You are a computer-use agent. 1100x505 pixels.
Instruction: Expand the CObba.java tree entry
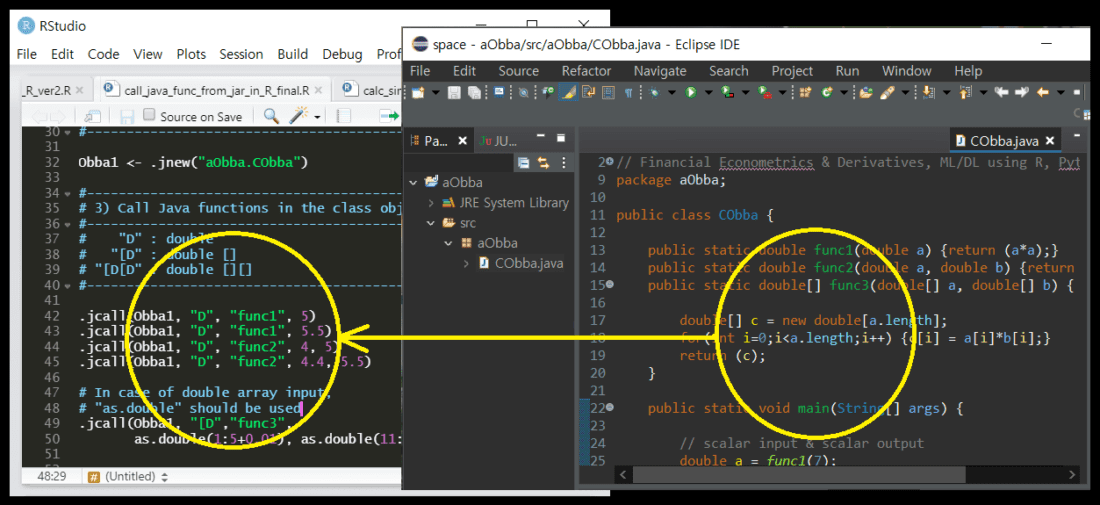[466, 264]
